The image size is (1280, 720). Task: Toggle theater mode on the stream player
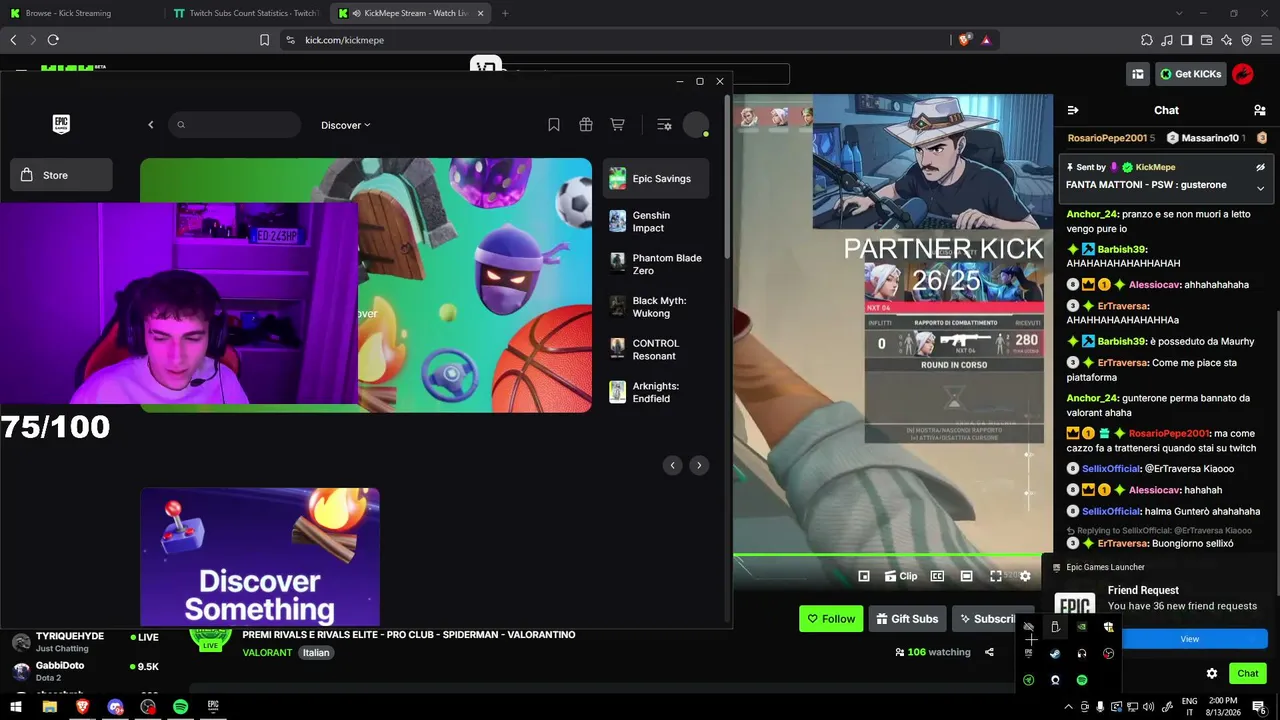tap(966, 576)
